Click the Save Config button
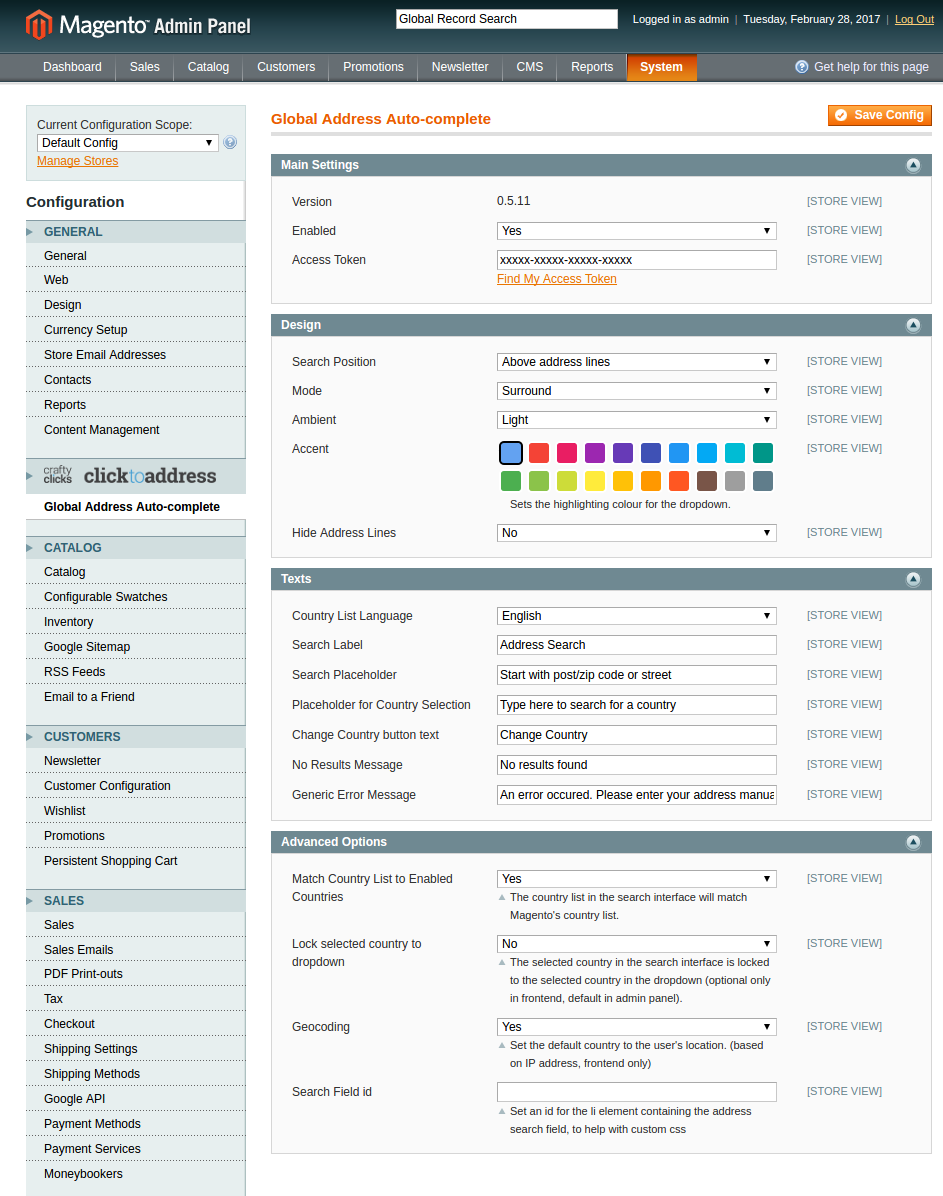The image size is (943, 1196). (880, 115)
